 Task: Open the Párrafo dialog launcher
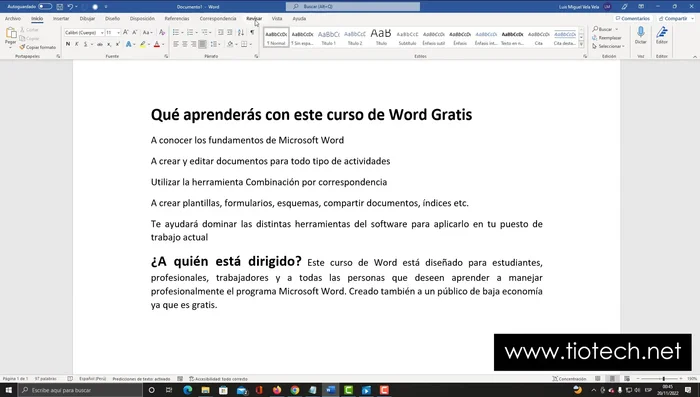256,56
